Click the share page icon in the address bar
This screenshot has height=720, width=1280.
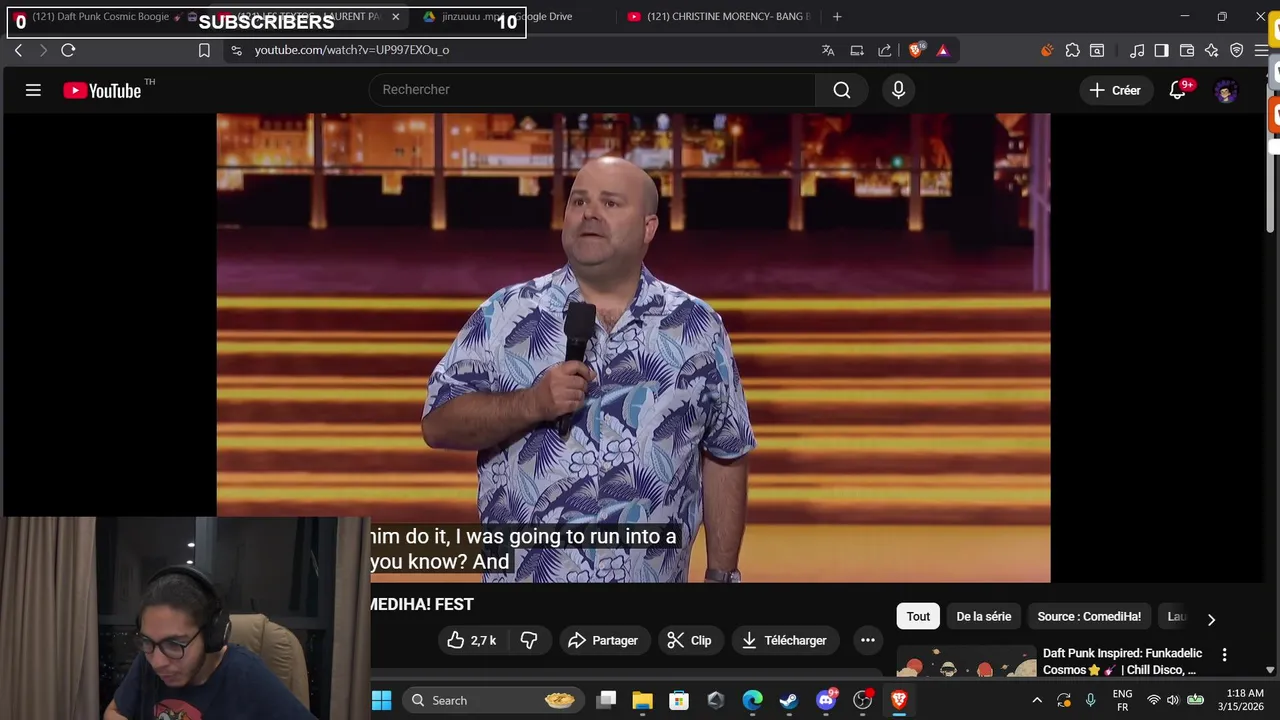click(x=885, y=50)
